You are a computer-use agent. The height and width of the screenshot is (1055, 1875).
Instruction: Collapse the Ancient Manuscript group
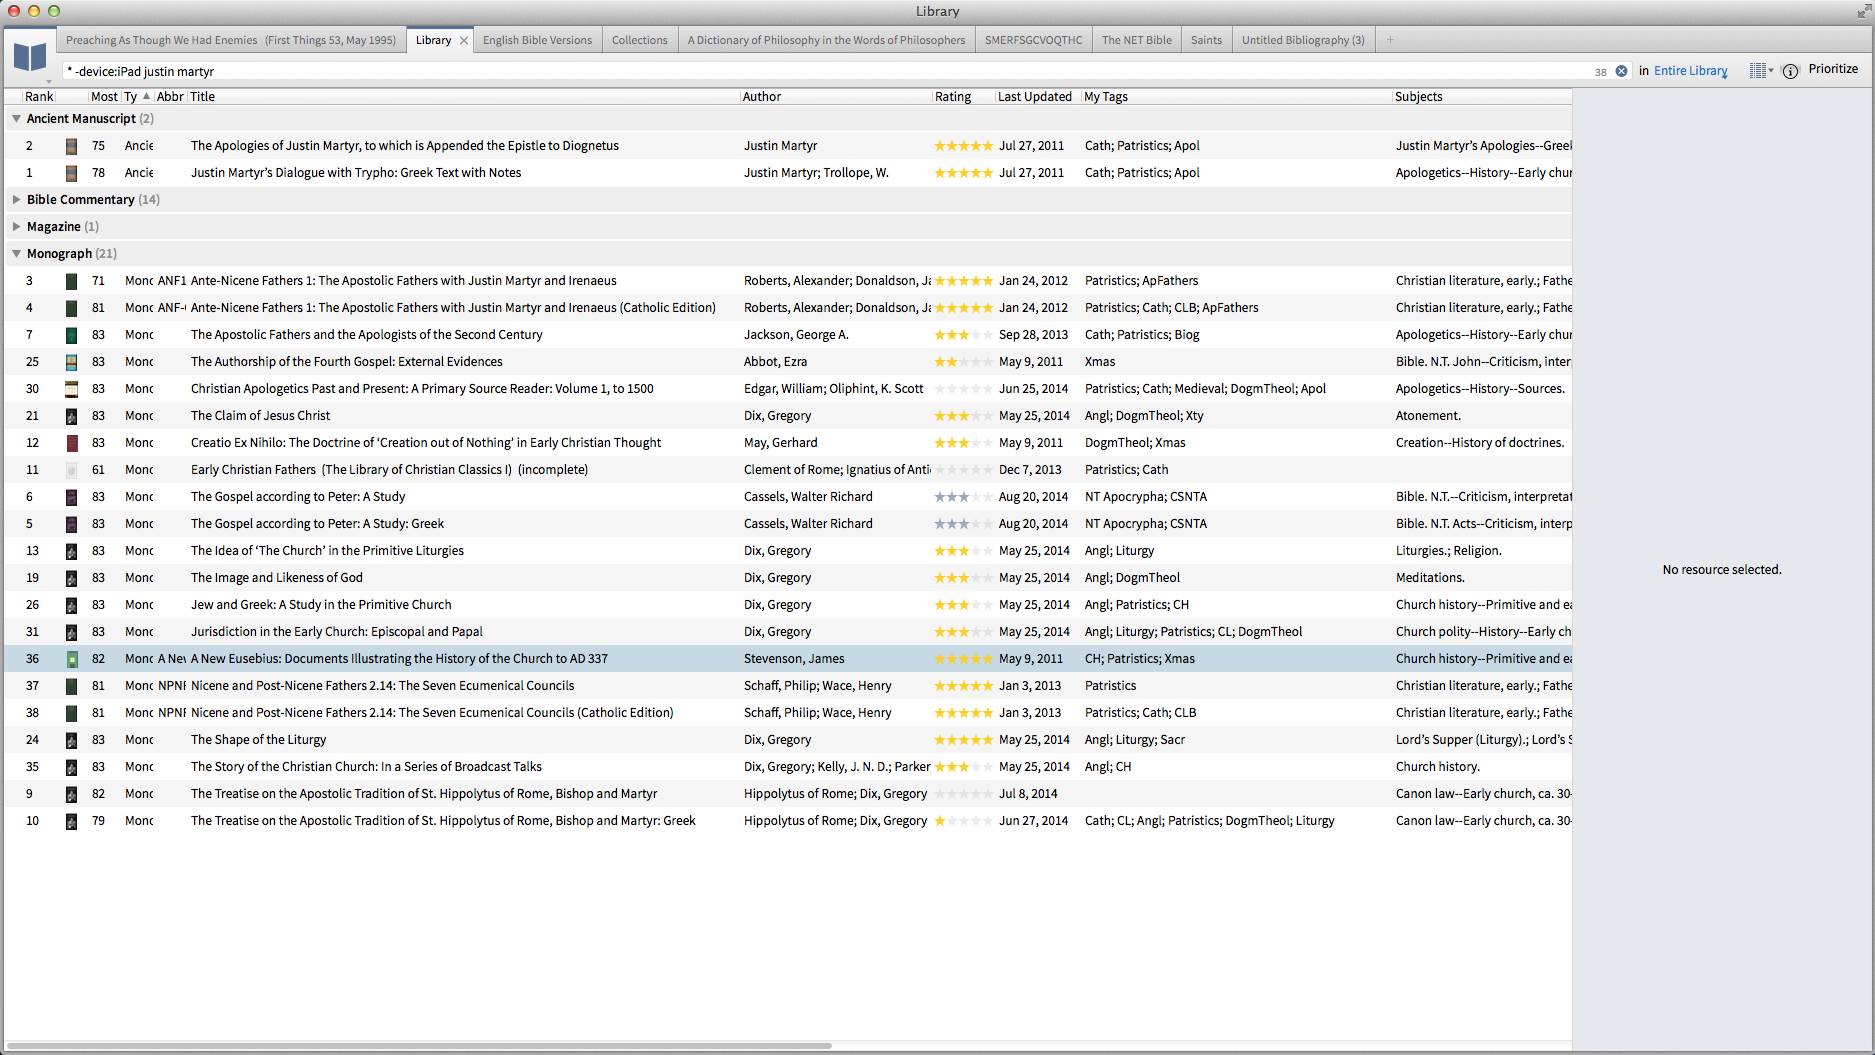coord(16,118)
